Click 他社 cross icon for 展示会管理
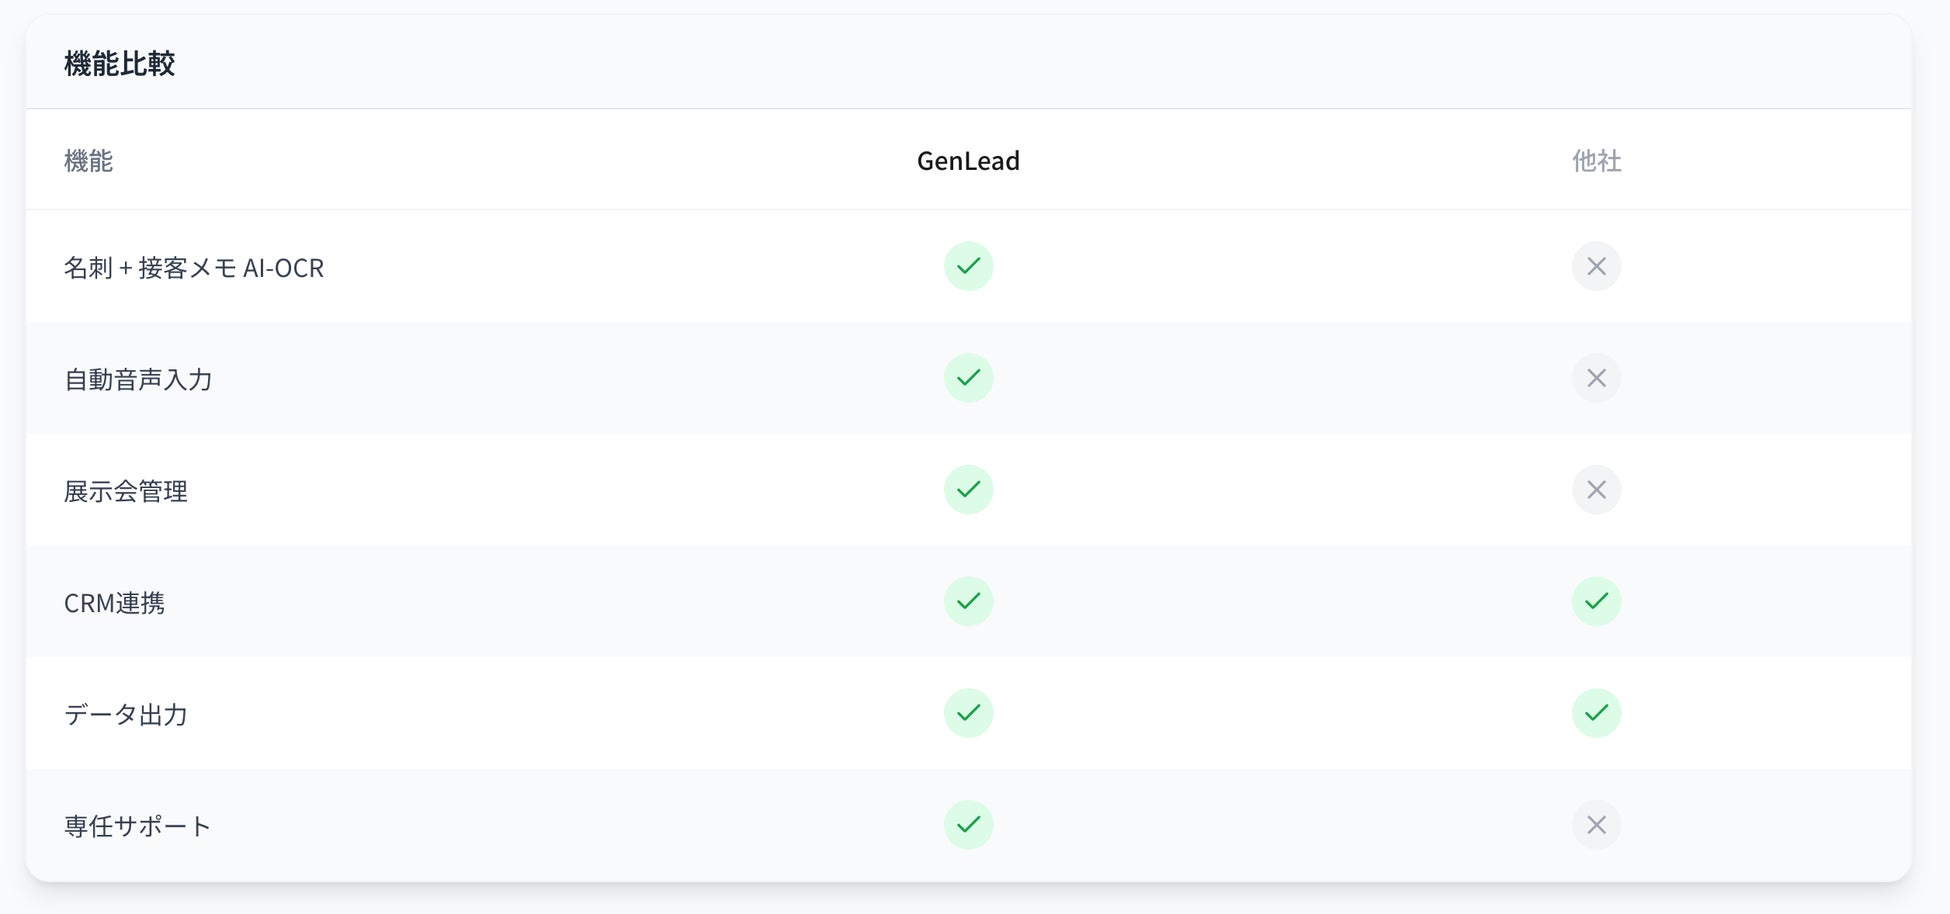Viewport: 1950px width, 914px height. pyautogui.click(x=1596, y=490)
